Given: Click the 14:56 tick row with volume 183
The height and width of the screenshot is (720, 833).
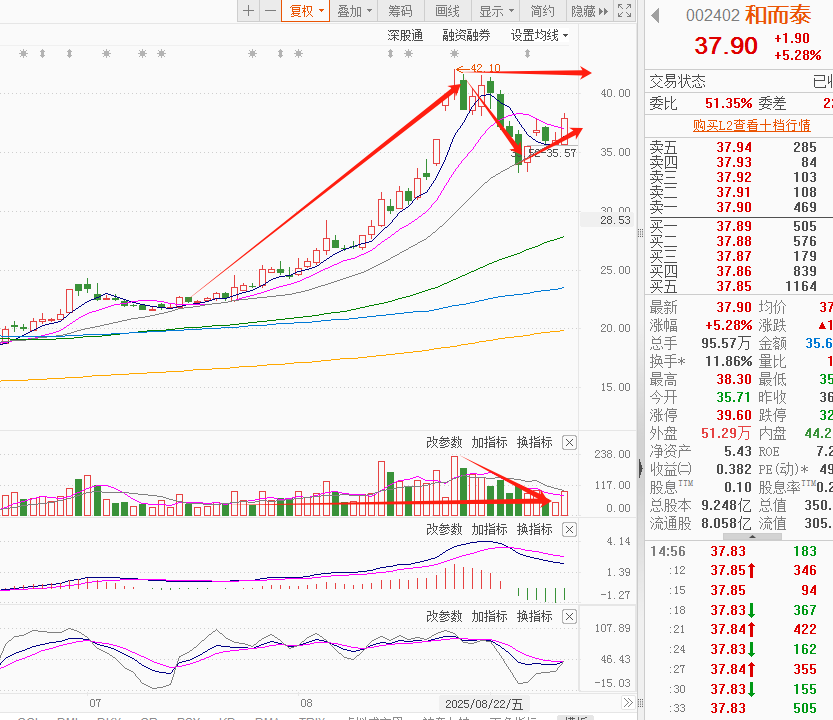Looking at the screenshot, I should (738, 551).
